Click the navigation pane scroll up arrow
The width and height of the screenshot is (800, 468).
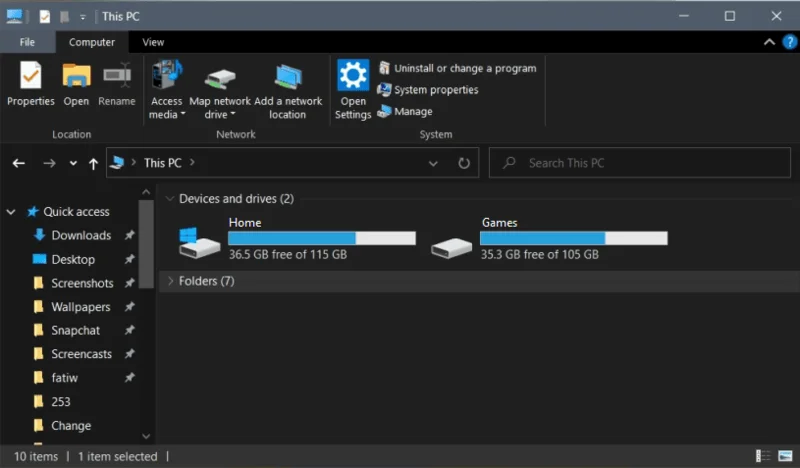point(146,192)
